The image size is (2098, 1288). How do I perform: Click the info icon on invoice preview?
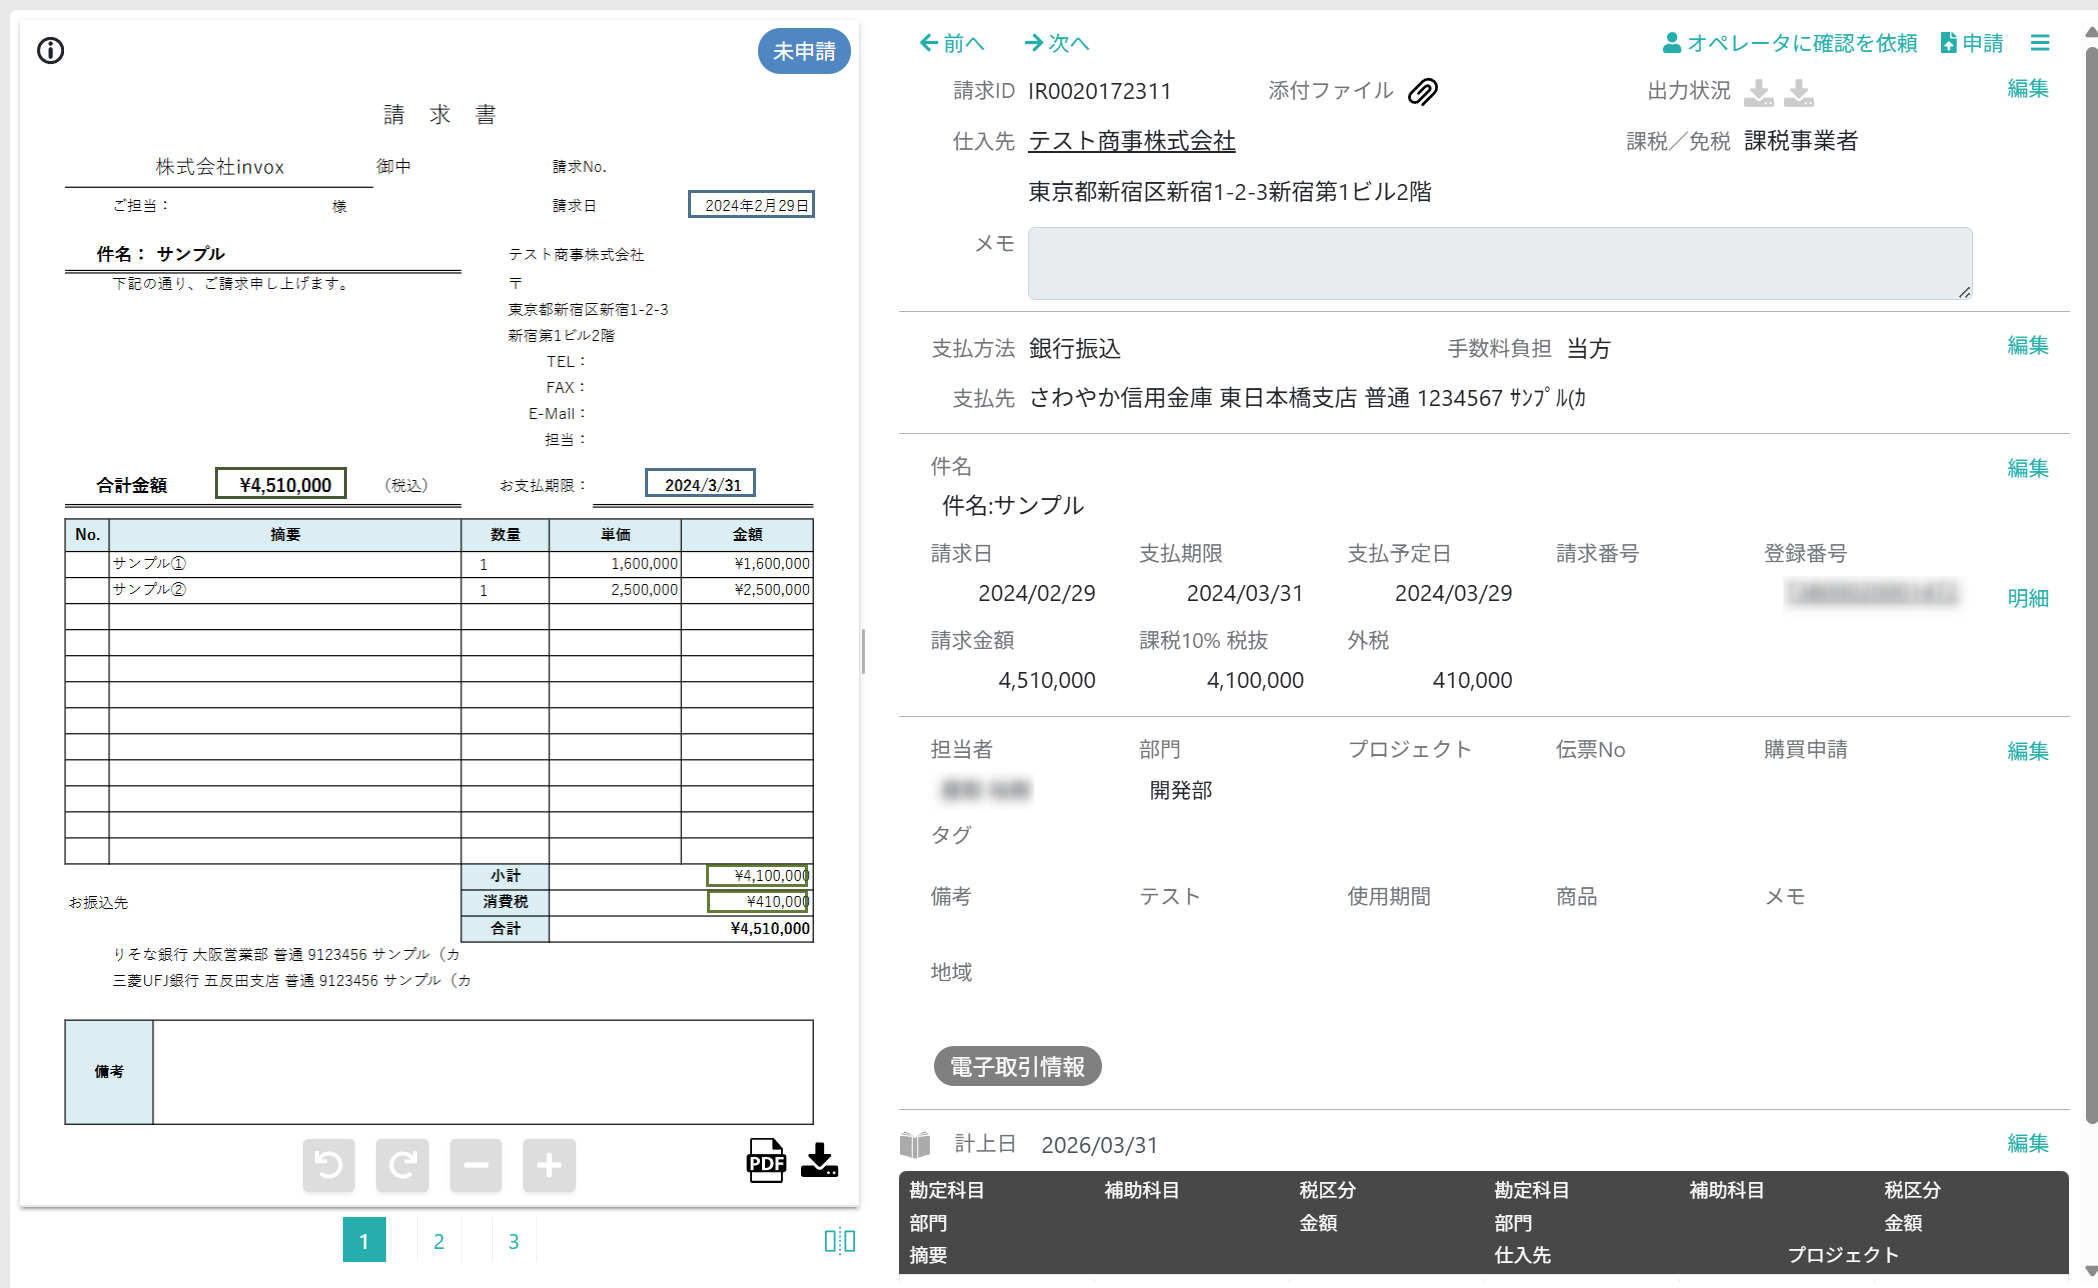click(x=50, y=51)
